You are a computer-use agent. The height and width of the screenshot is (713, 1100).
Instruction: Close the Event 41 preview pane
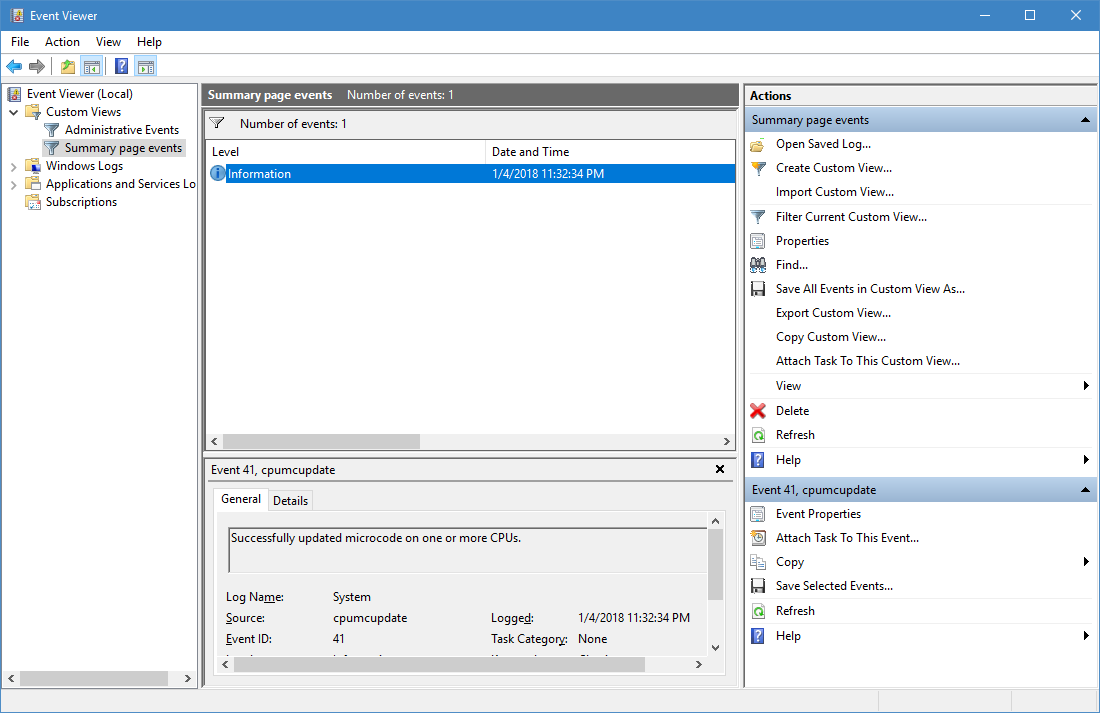[x=720, y=469]
